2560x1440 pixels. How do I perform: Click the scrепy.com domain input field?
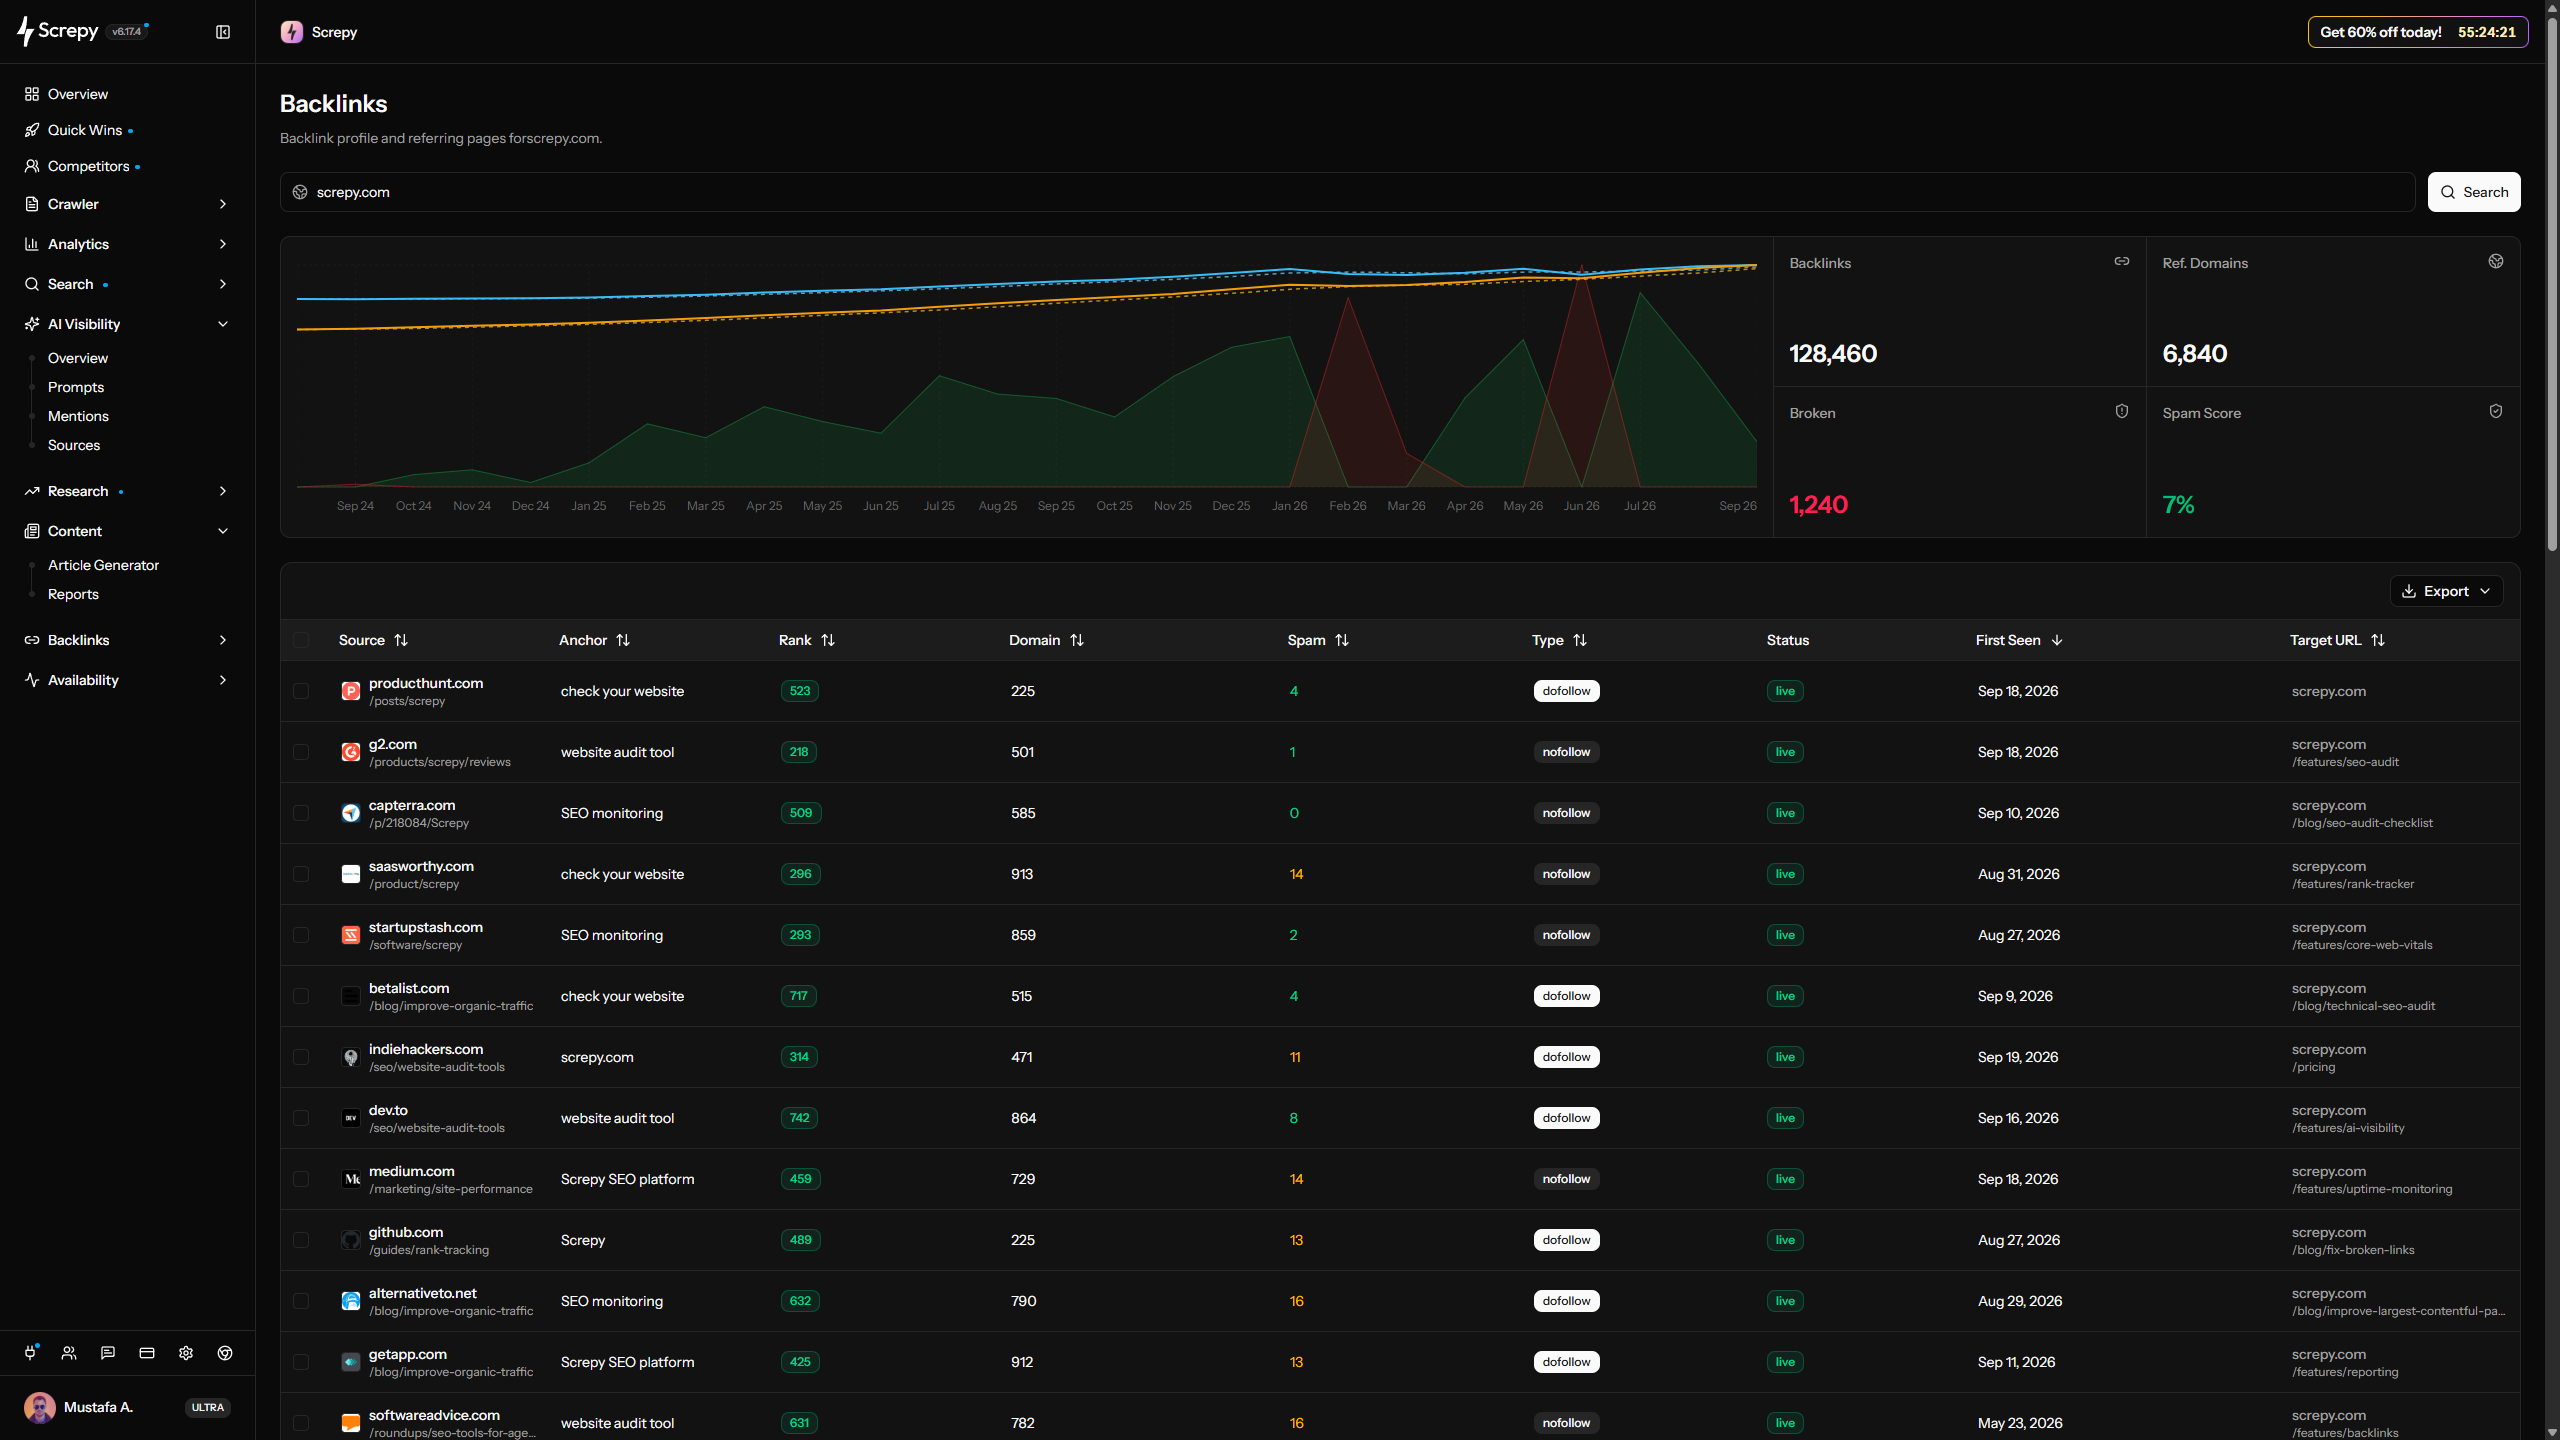coord(1347,192)
